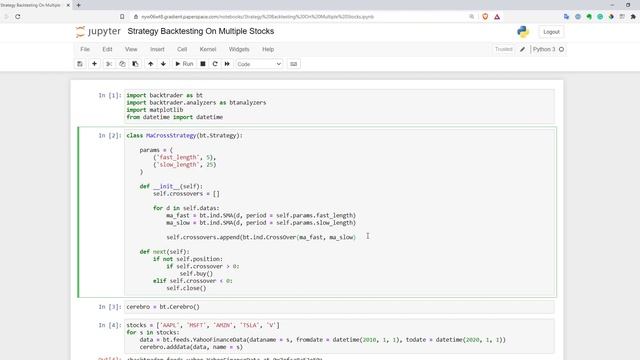Reload the page in browser

18,17
